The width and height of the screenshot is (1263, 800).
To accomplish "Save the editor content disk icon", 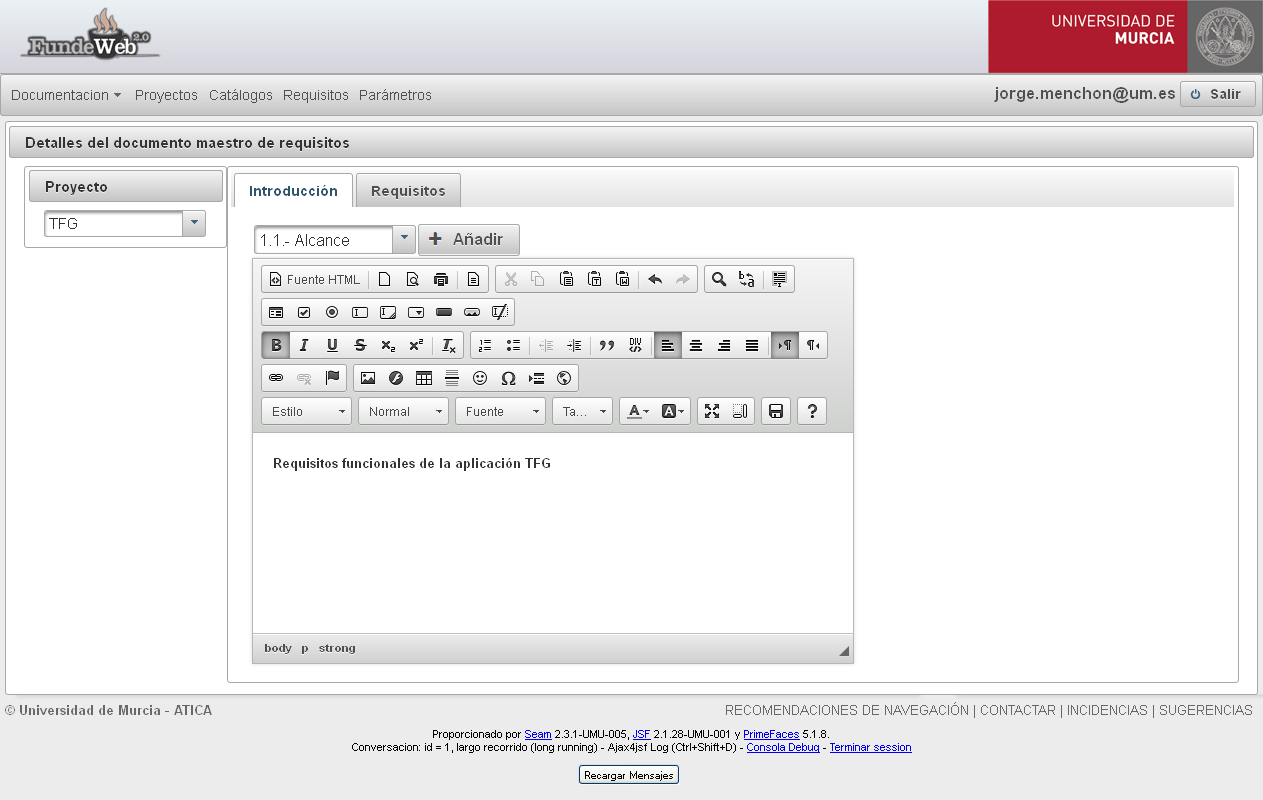I will pos(776,411).
